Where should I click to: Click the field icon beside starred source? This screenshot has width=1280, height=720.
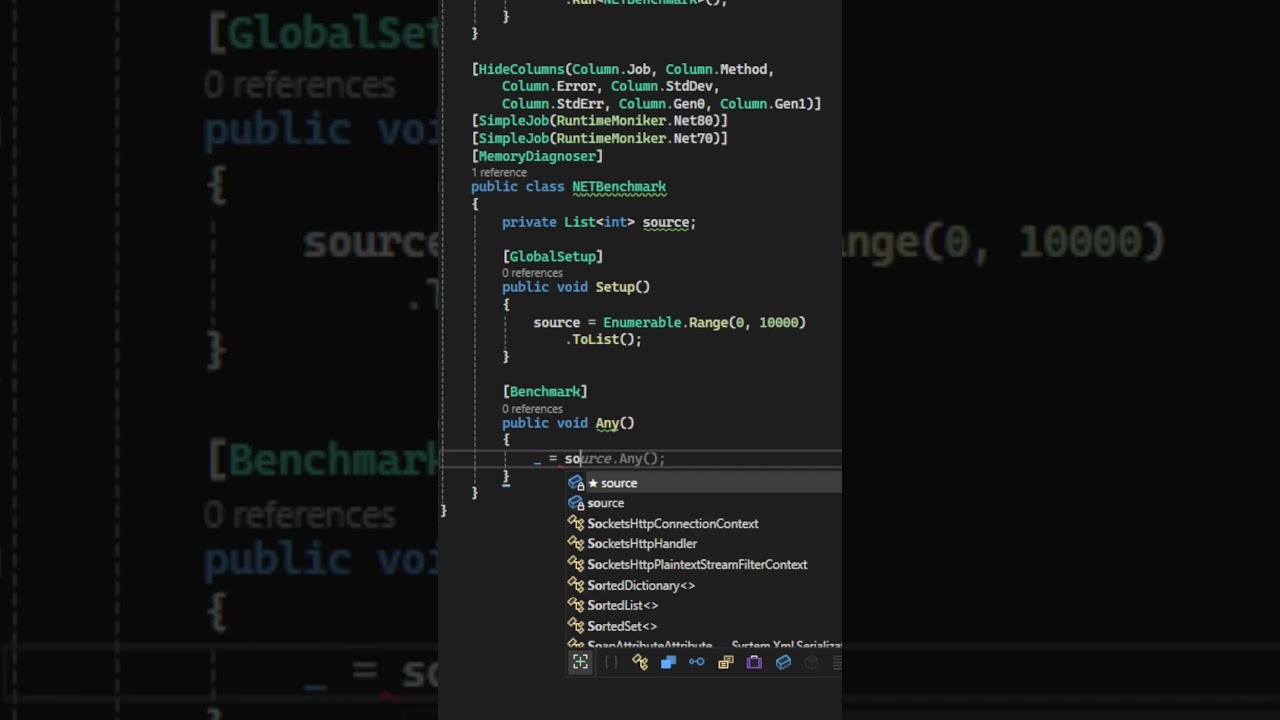click(576, 483)
